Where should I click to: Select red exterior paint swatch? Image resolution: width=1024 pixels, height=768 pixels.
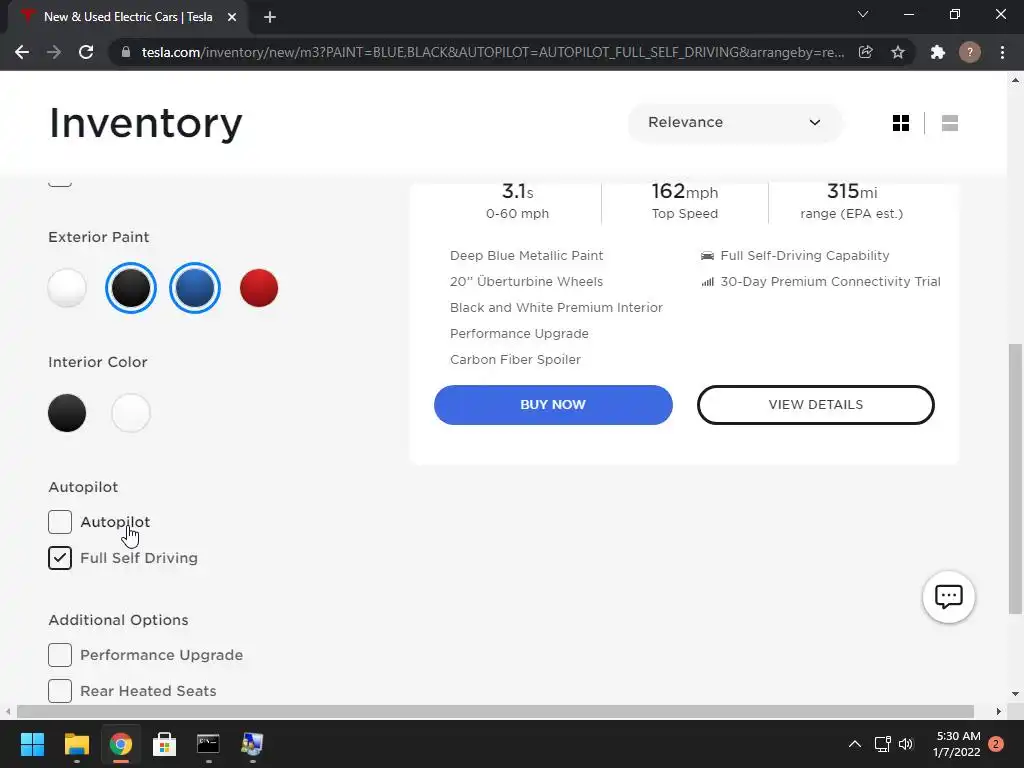pos(259,287)
